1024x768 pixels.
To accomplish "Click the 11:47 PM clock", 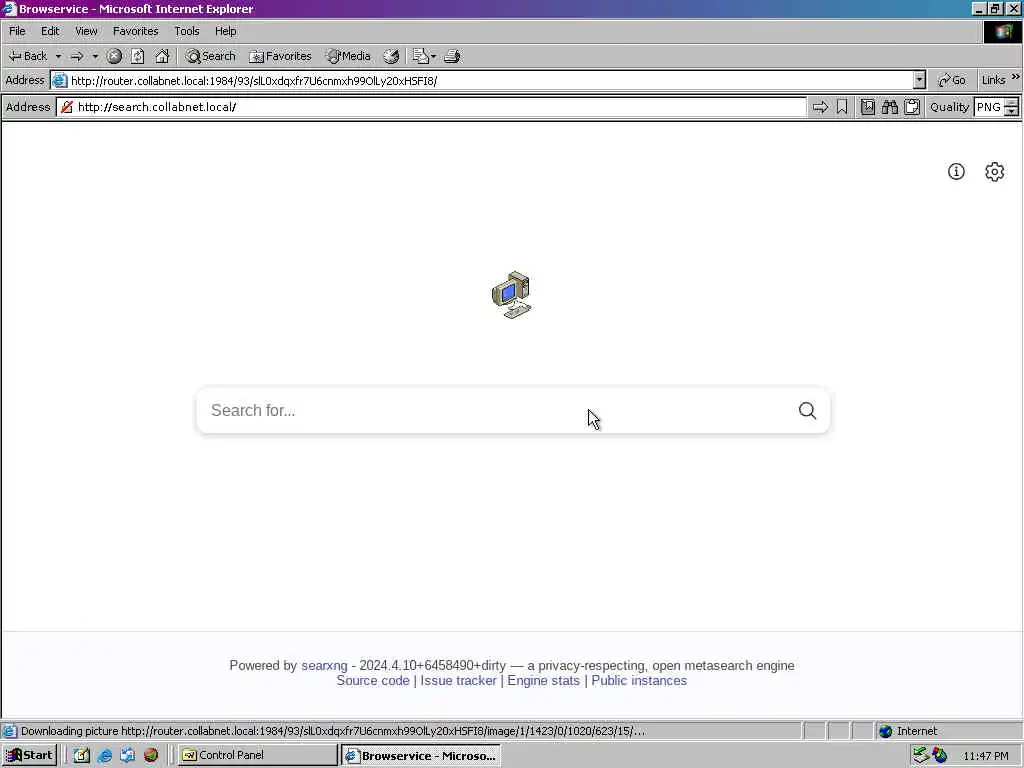I will click(x=985, y=756).
